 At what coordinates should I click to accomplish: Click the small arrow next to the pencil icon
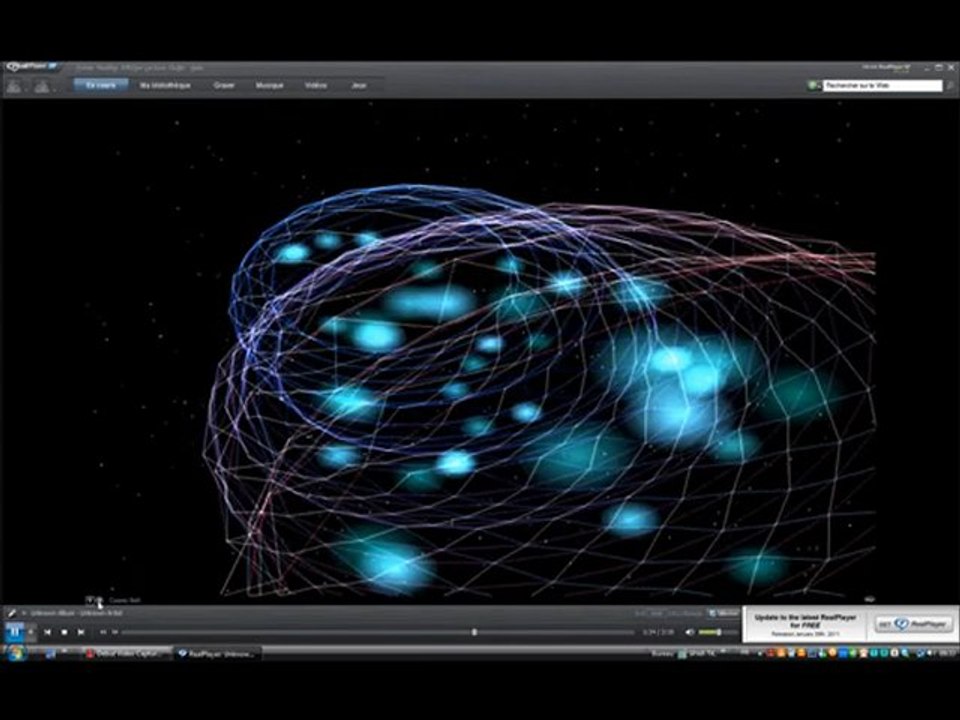click(24, 613)
